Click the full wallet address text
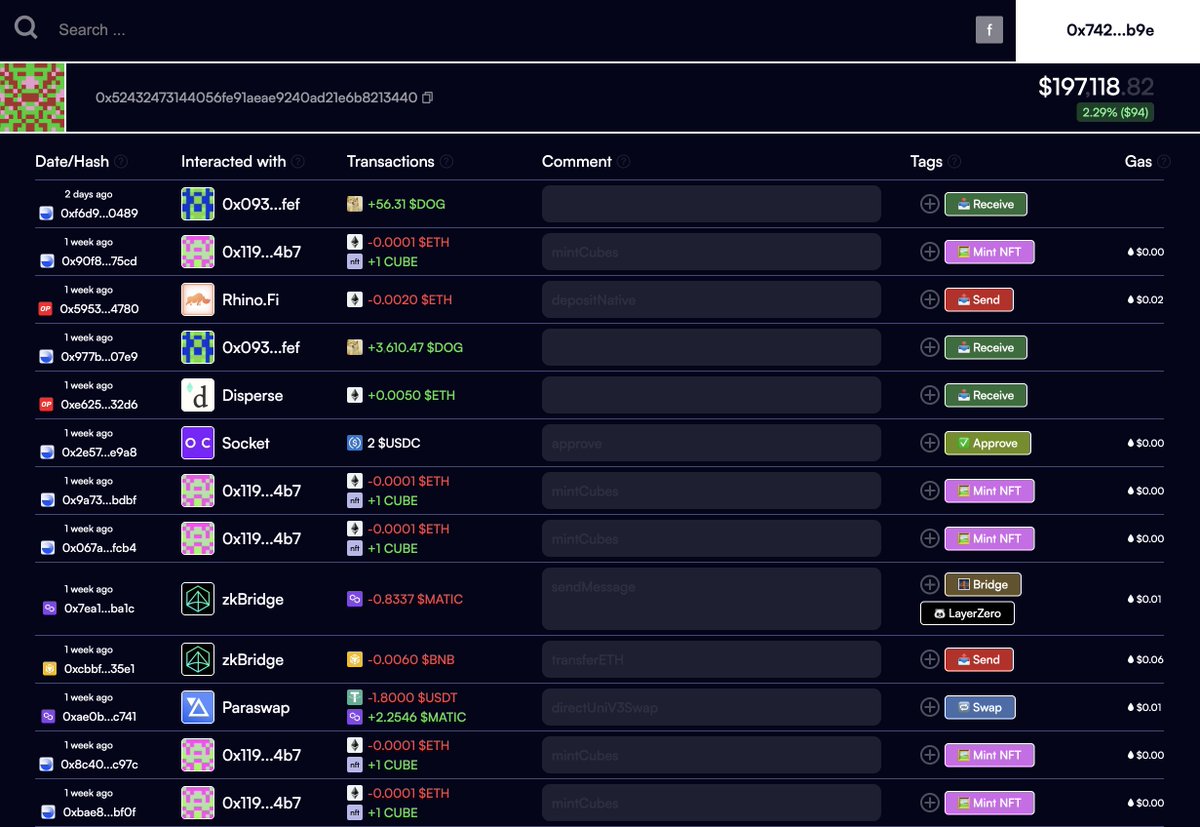Viewport: 1200px width, 827px height. point(256,98)
